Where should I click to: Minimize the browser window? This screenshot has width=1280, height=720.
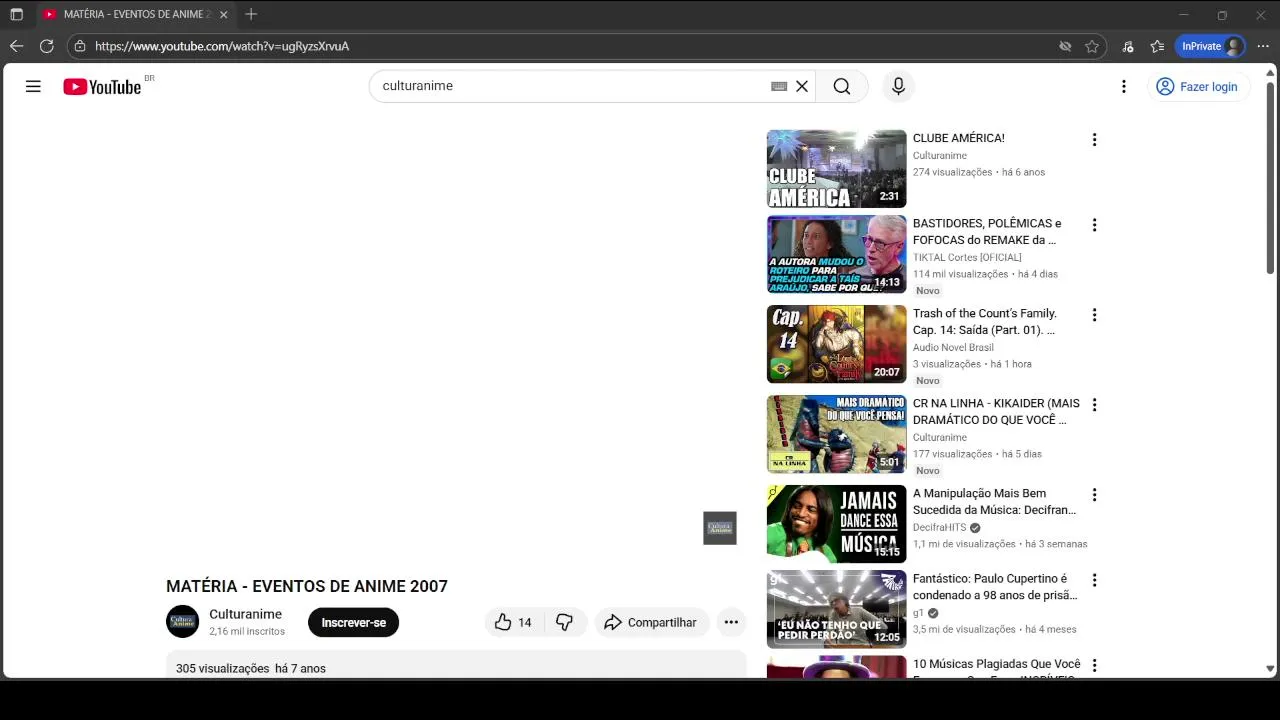pos(1184,14)
